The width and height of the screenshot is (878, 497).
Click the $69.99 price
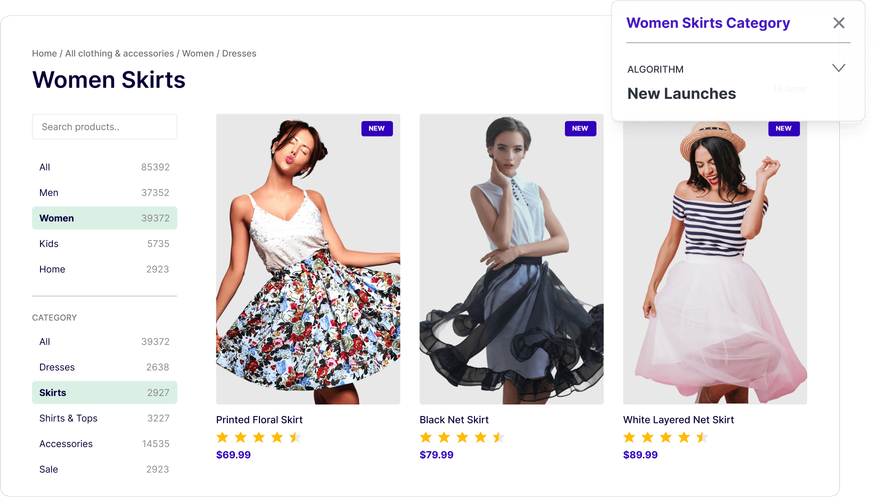click(233, 455)
